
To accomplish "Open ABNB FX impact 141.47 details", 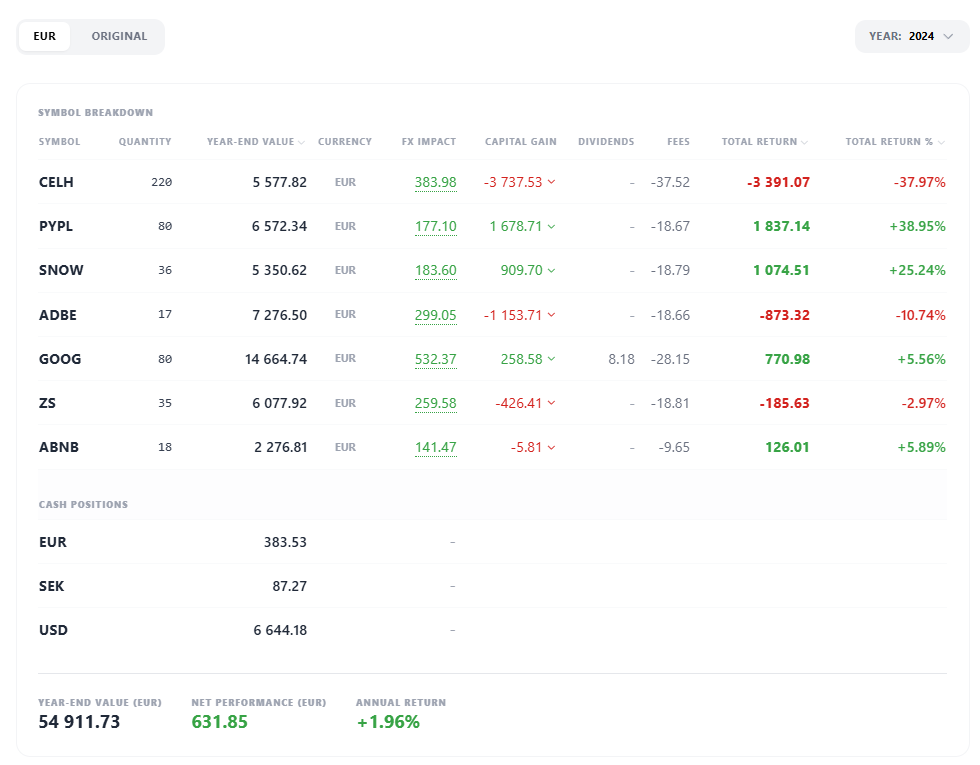I will 435,447.
